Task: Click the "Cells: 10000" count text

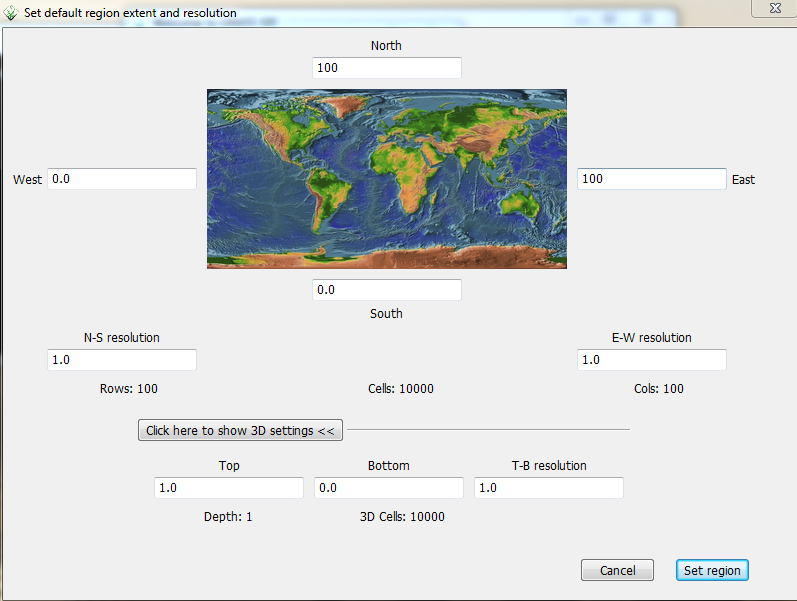Action: tap(401, 389)
